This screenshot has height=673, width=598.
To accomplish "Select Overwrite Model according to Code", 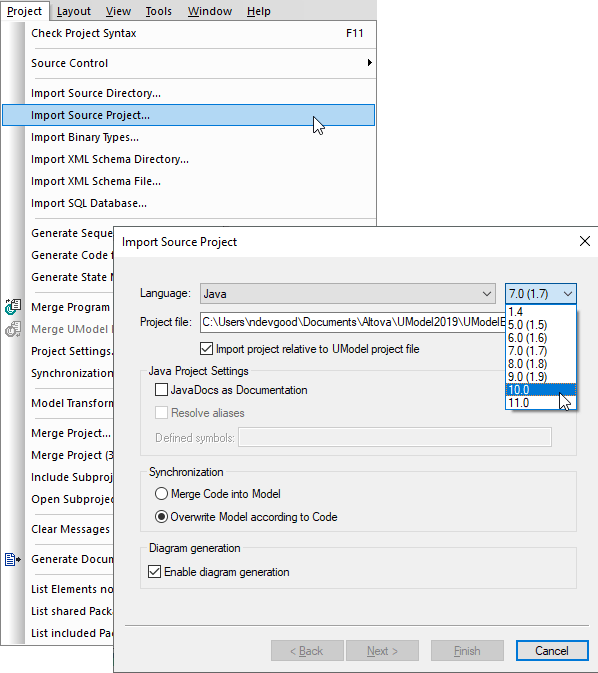I will coord(161,517).
